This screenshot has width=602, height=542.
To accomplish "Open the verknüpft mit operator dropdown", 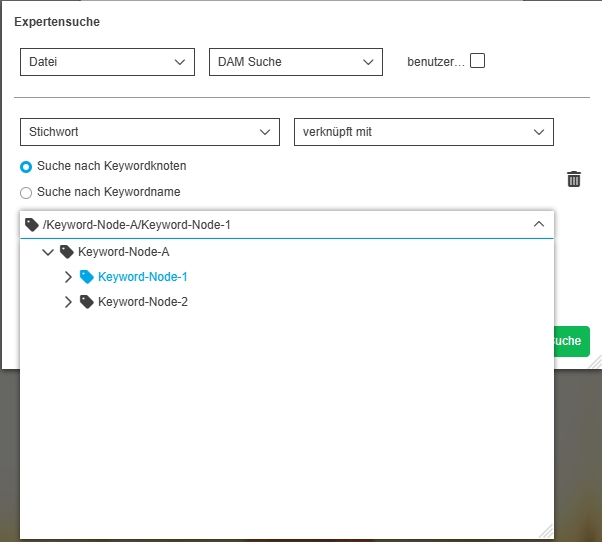I will (x=423, y=132).
